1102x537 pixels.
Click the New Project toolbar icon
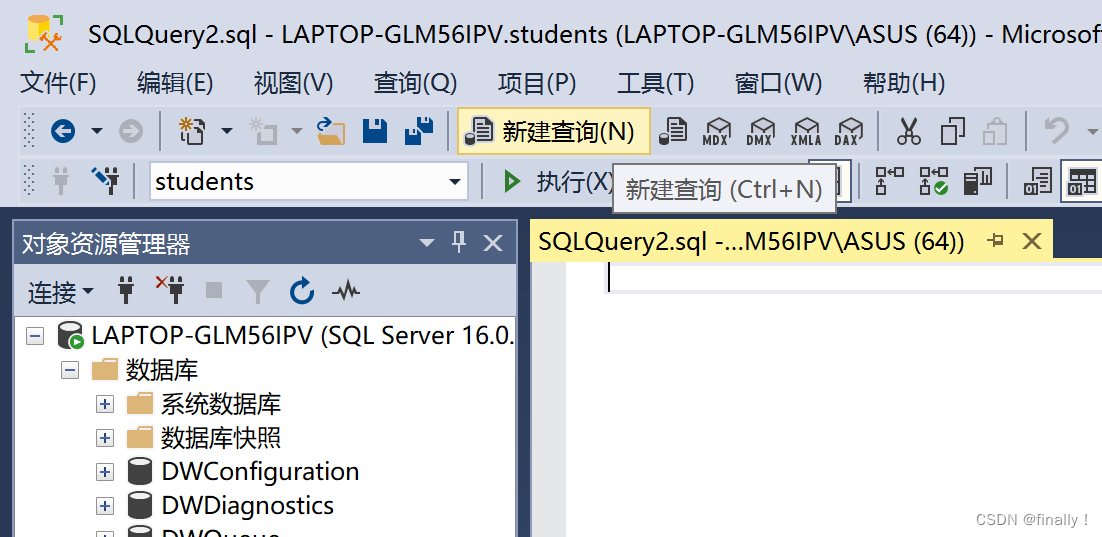[x=192, y=131]
